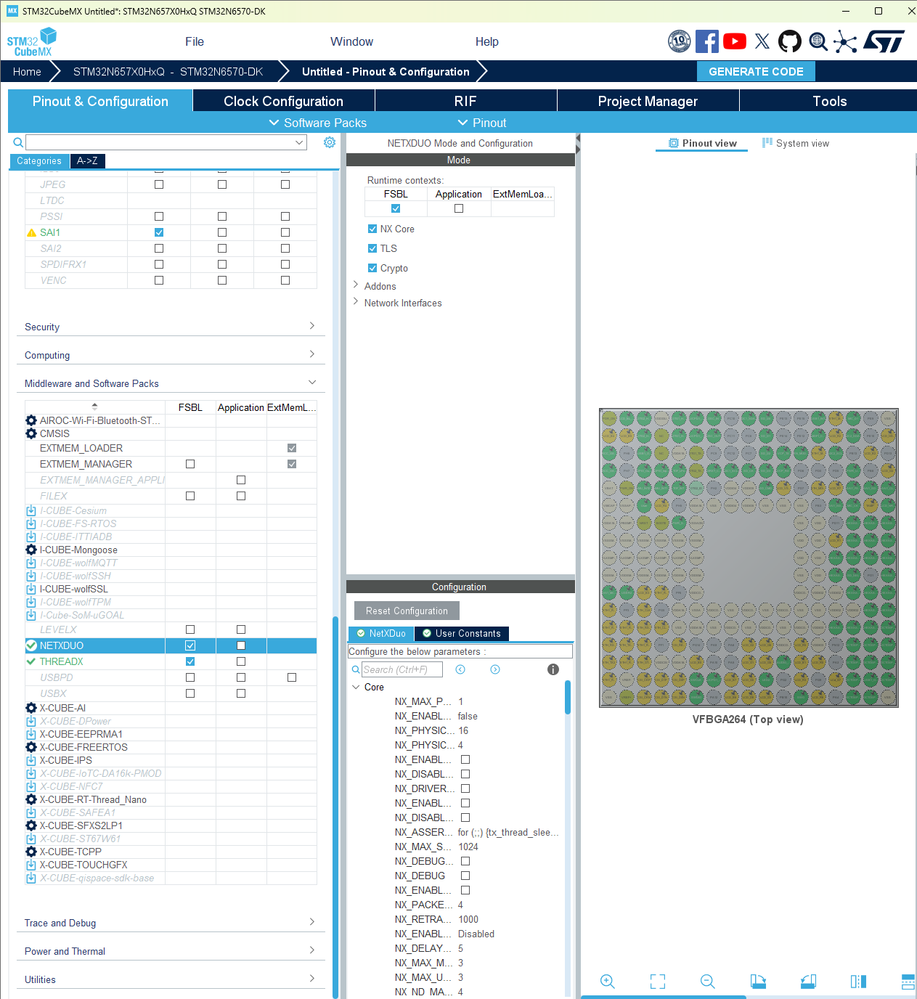This screenshot has height=999, width=917.
Task: Go to the Home breadcrumb
Action: coord(27,71)
